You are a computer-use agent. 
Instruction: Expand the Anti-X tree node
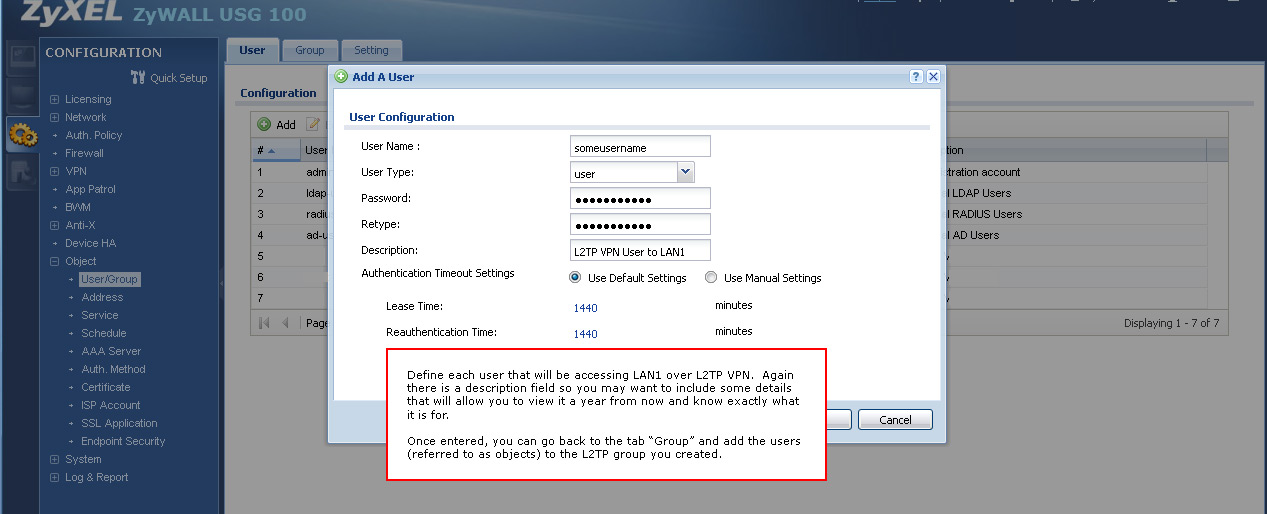coord(54,225)
